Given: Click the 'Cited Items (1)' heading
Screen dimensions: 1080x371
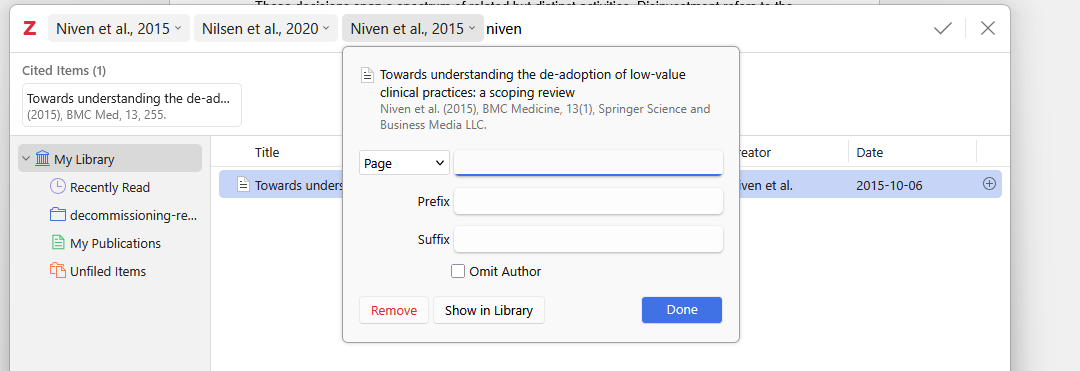Looking at the screenshot, I should [64, 70].
